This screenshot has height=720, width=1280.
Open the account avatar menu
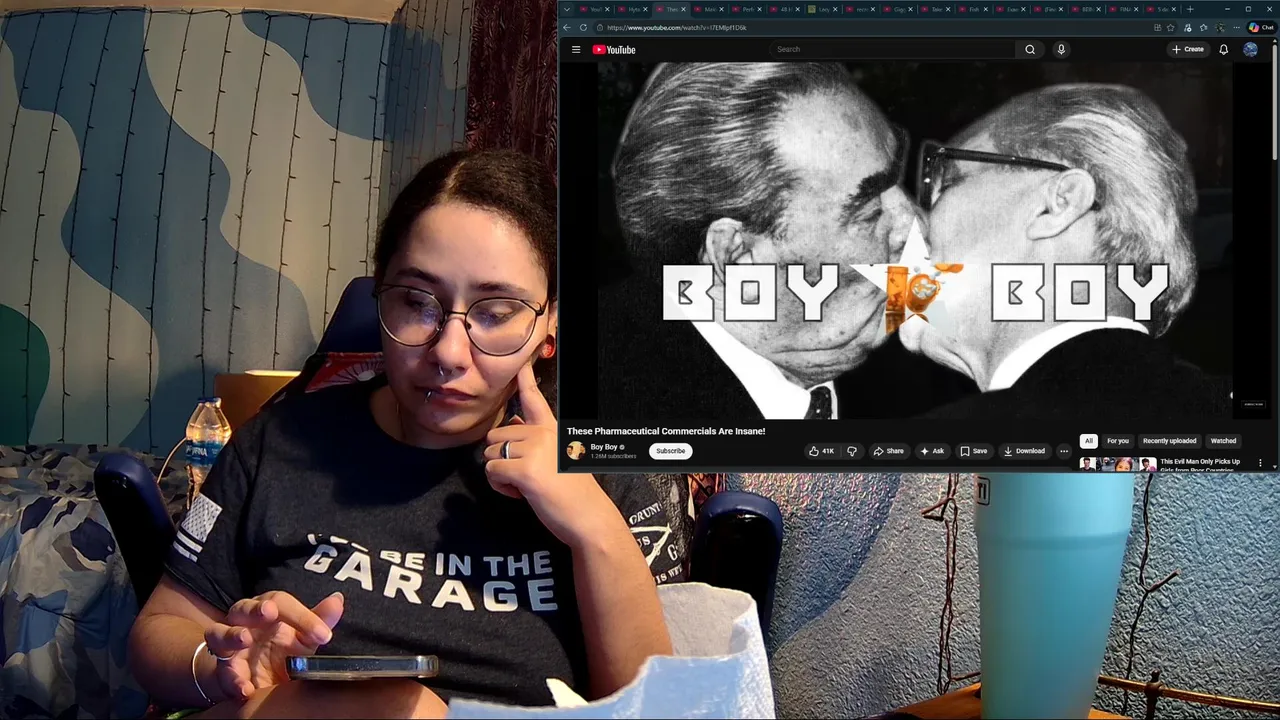point(1250,49)
